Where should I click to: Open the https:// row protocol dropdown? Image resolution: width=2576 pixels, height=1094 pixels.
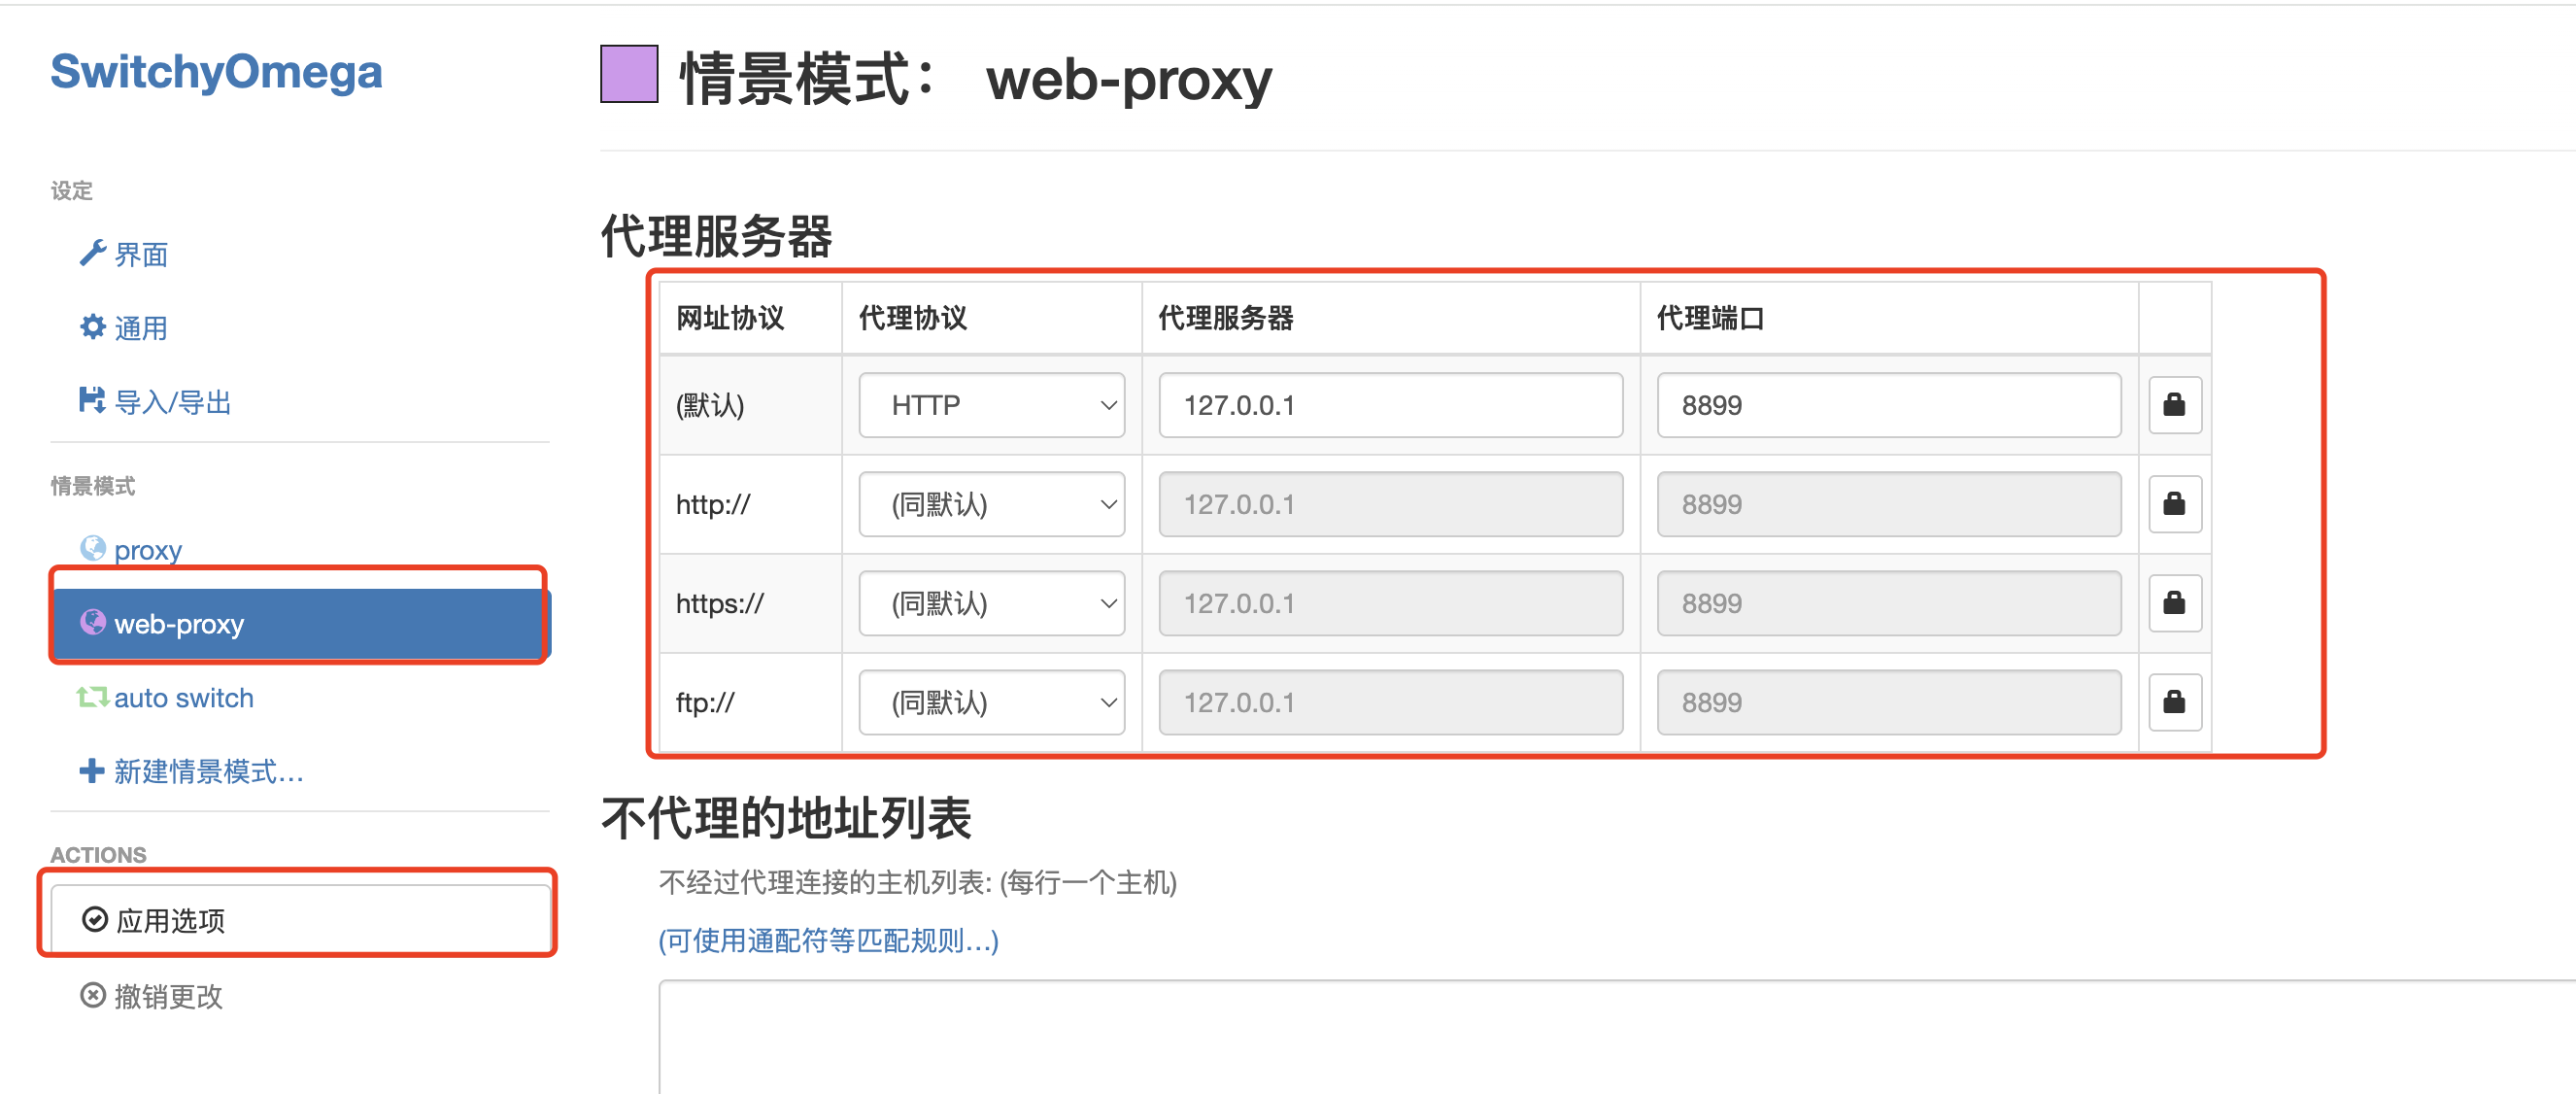pyautogui.click(x=991, y=603)
